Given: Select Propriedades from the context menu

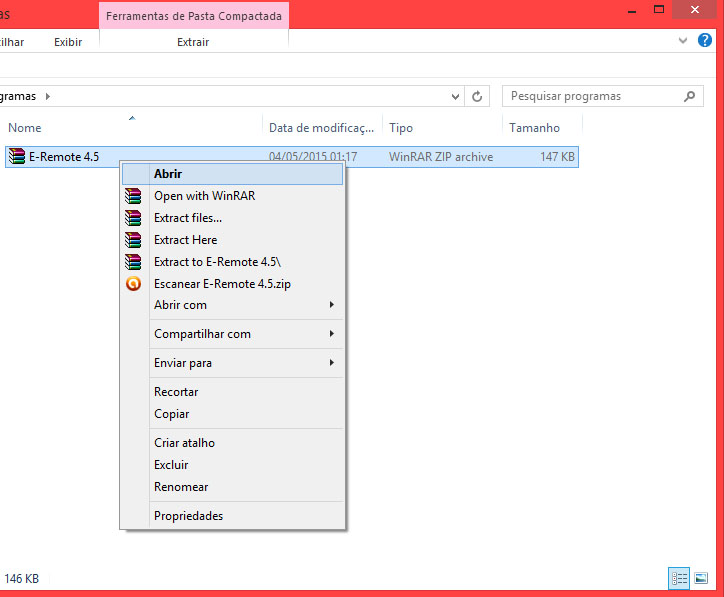Looking at the screenshot, I should [188, 516].
